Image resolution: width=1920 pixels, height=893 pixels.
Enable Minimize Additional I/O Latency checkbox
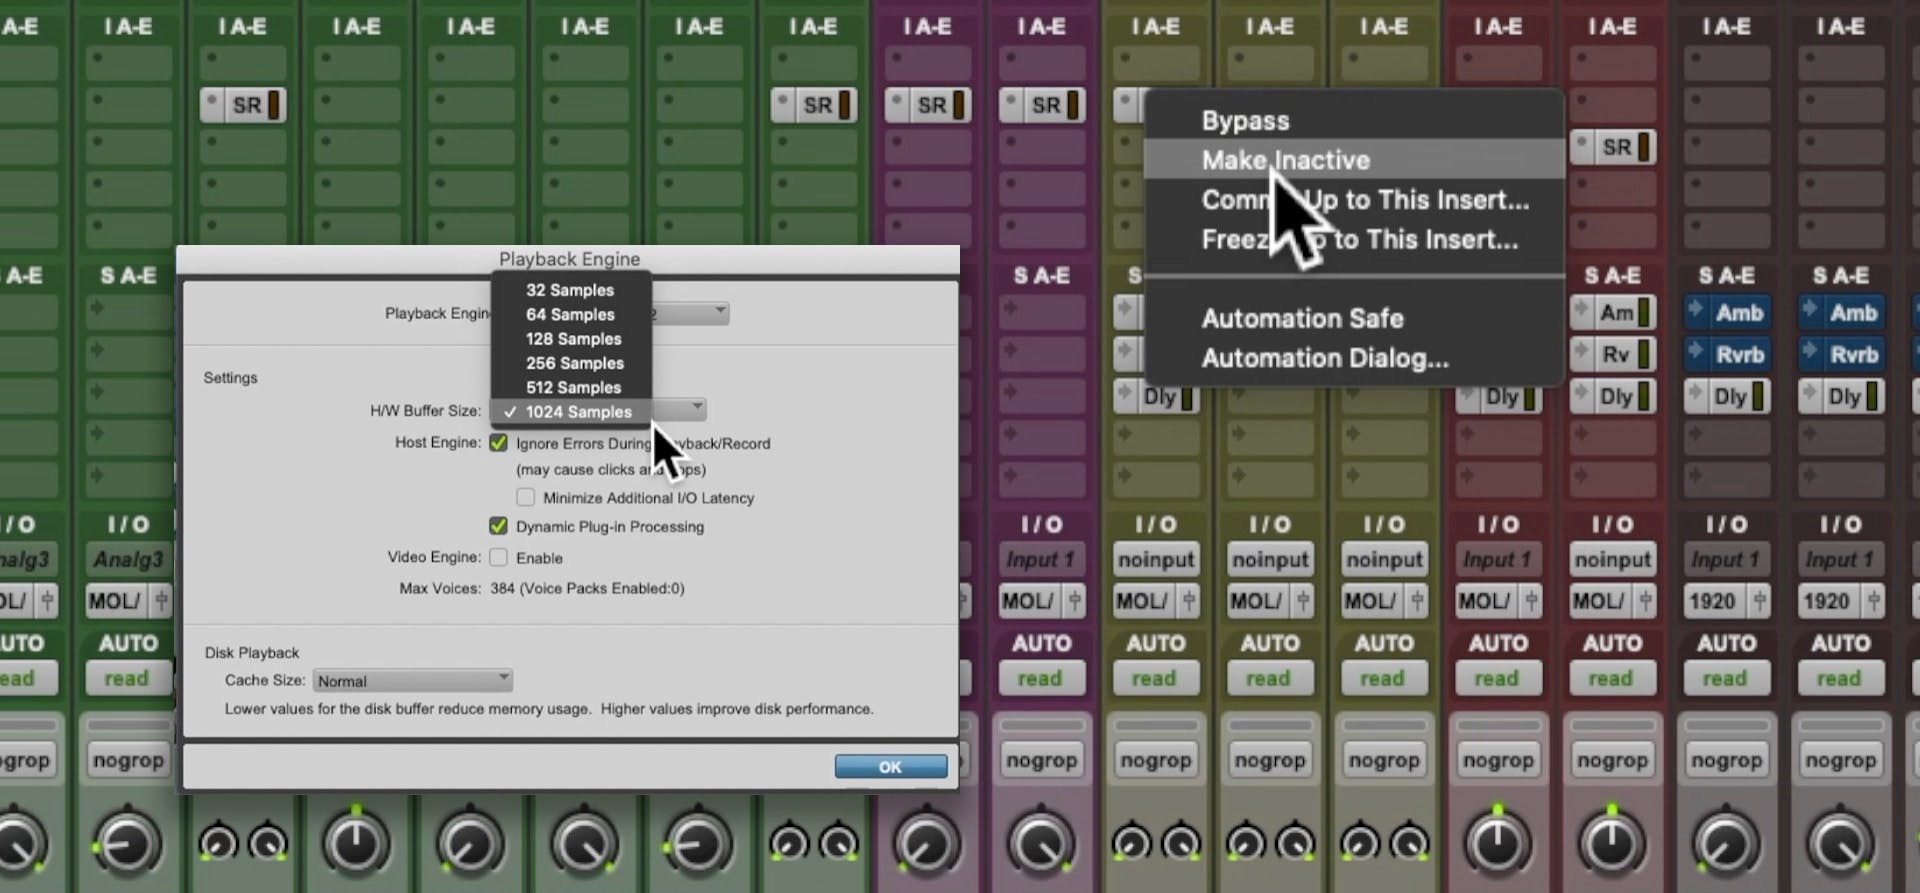(x=525, y=497)
